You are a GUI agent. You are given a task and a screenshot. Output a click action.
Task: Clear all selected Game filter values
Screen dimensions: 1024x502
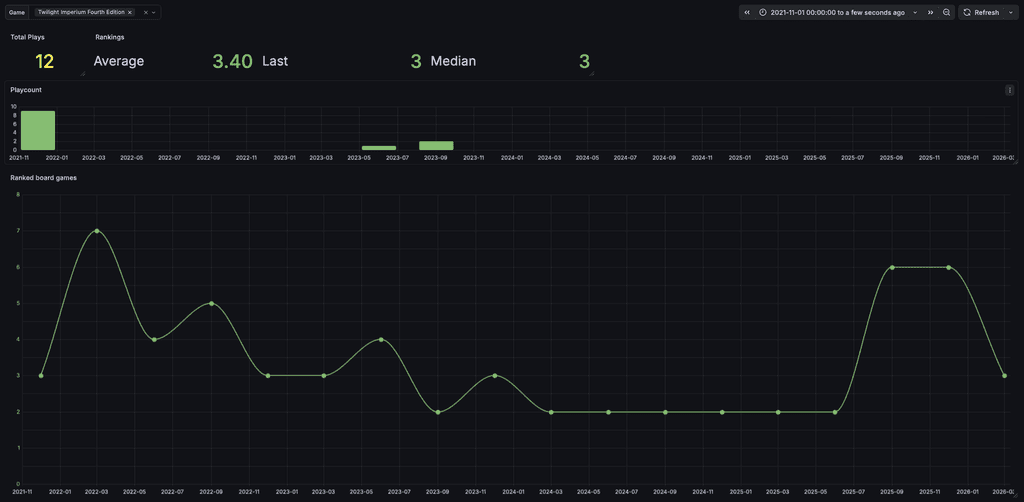click(x=146, y=12)
